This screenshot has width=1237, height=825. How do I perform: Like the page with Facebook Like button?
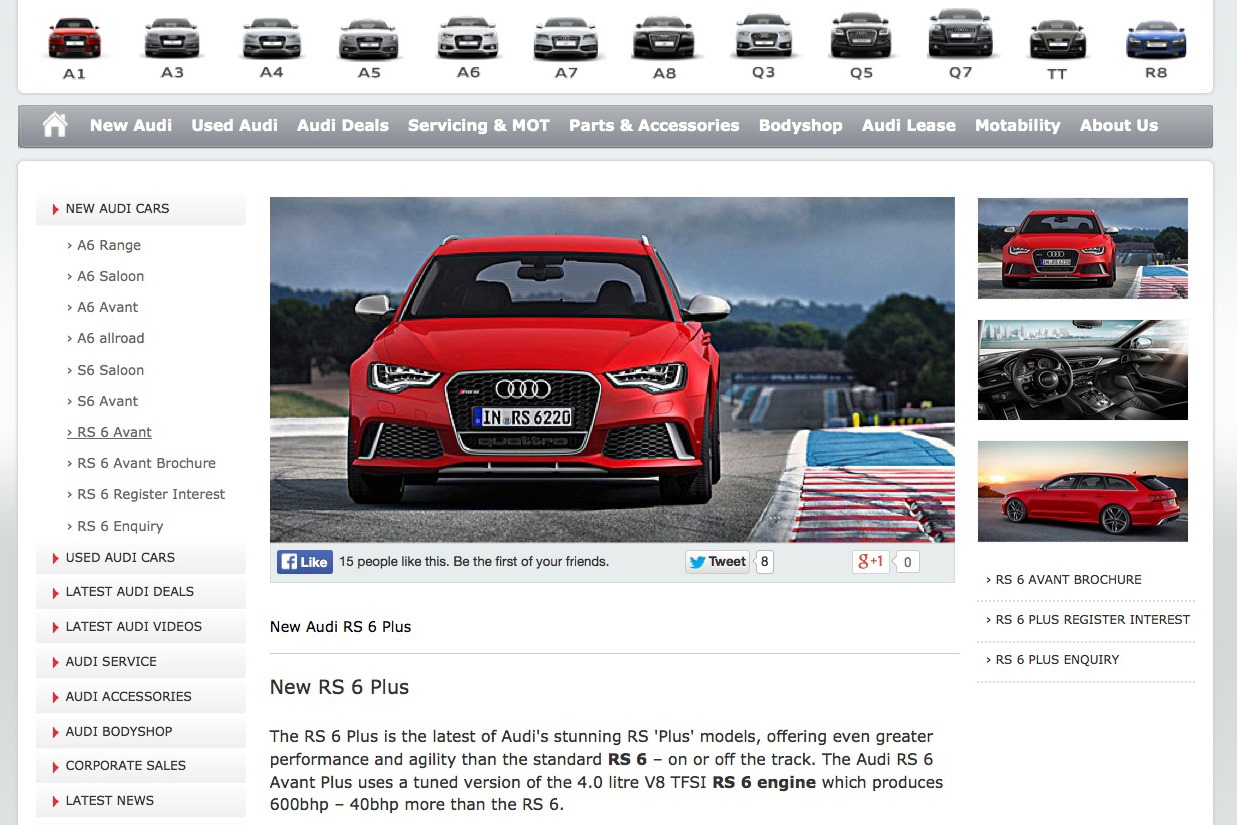tap(304, 562)
